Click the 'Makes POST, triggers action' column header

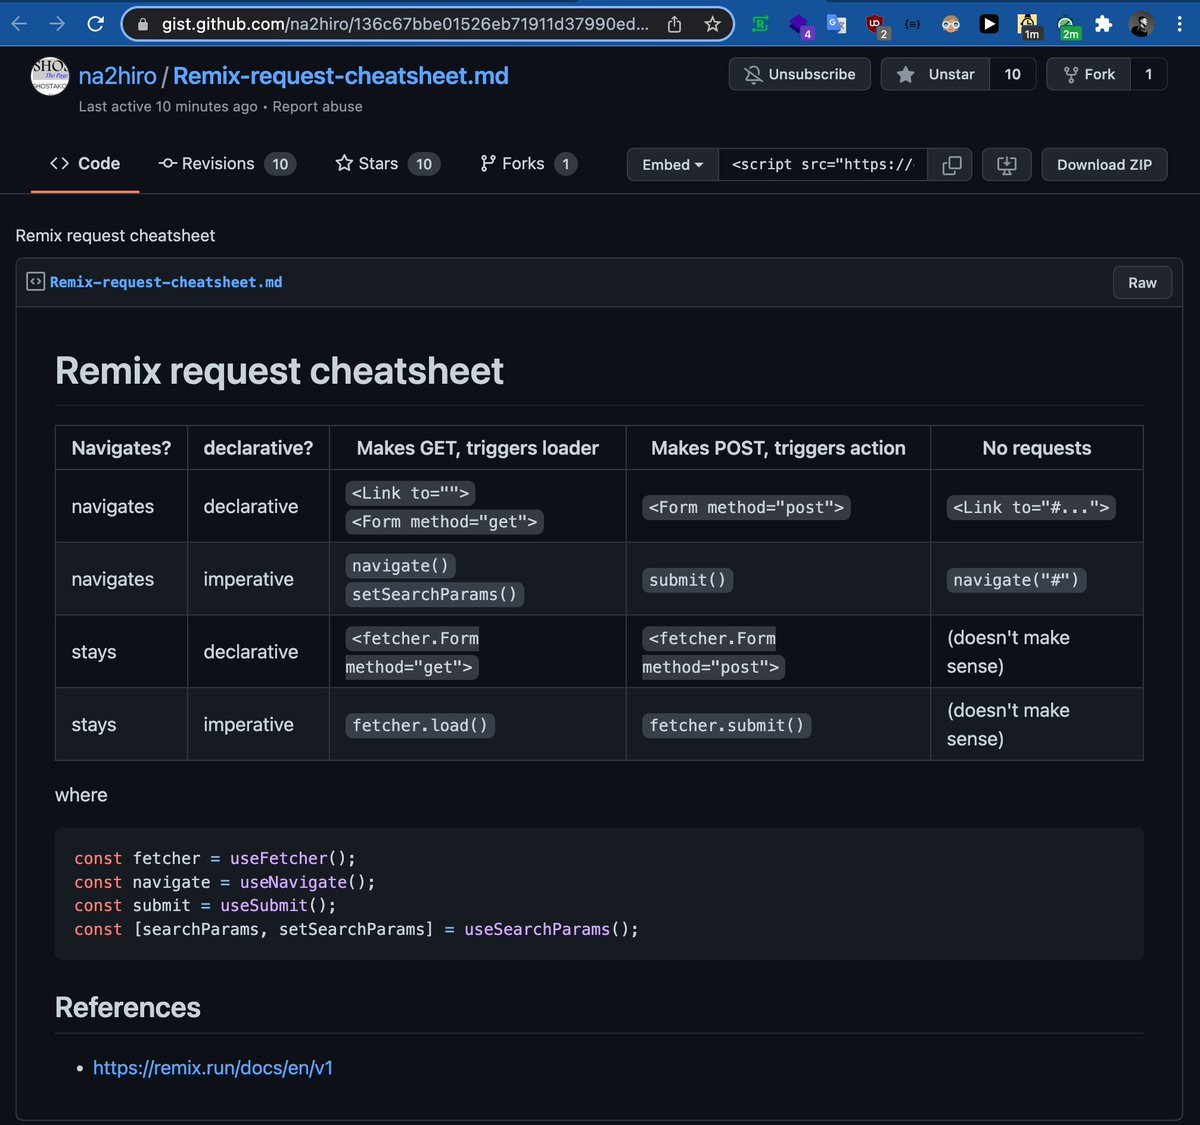(778, 448)
